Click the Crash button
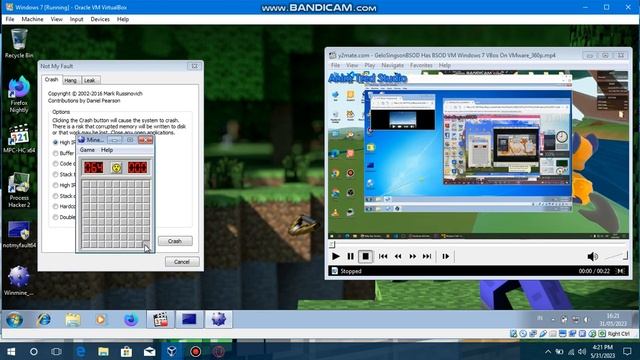640x360 pixels. (x=175, y=241)
